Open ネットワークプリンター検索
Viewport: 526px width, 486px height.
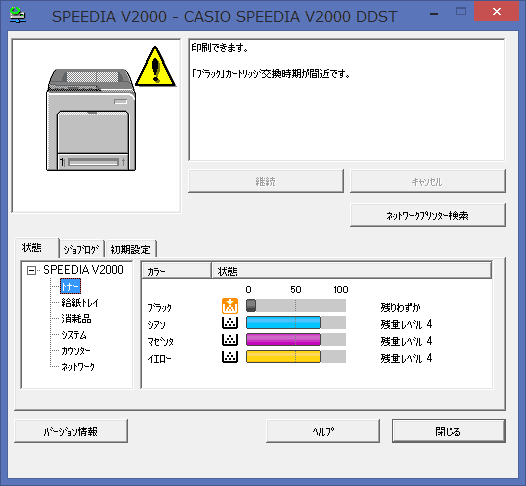pos(427,215)
